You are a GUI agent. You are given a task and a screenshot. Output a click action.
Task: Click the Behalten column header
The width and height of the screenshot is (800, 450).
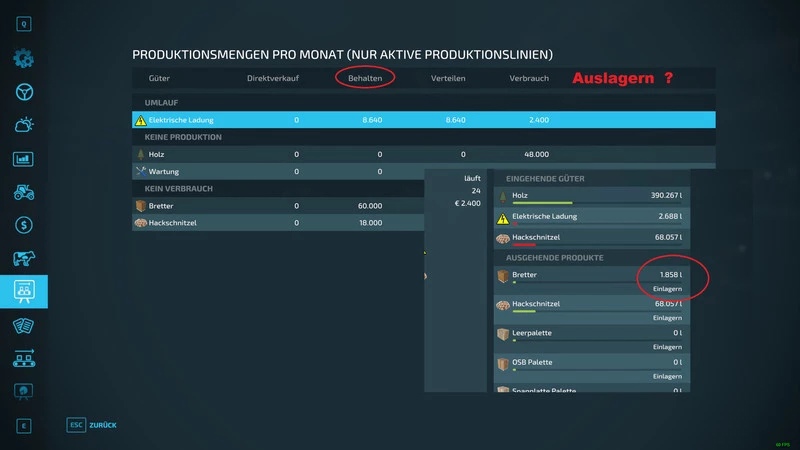click(x=365, y=77)
